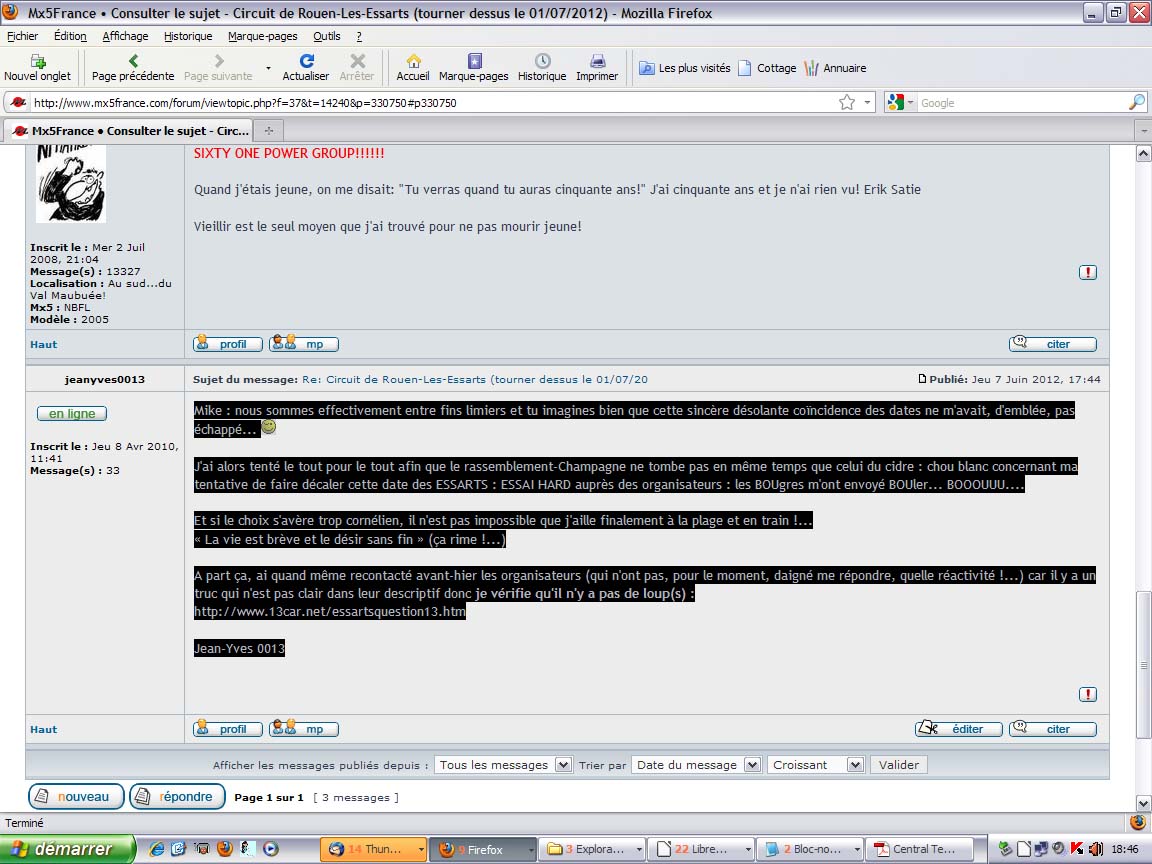The height and width of the screenshot is (864, 1152).
Task: Open the Date du message sort dropdown
Action: pyautogui.click(x=696, y=765)
